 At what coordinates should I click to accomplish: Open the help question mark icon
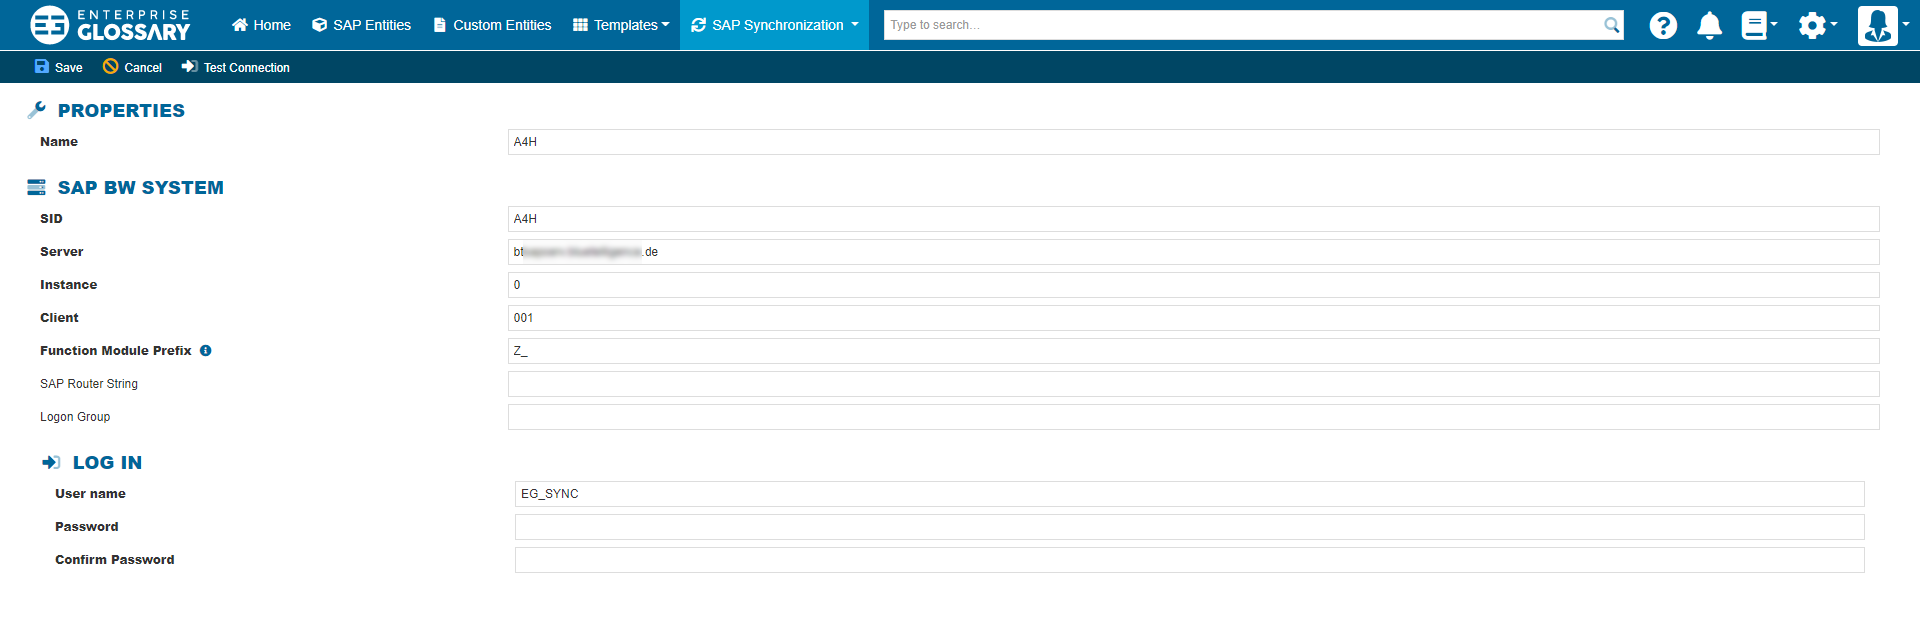point(1663,25)
